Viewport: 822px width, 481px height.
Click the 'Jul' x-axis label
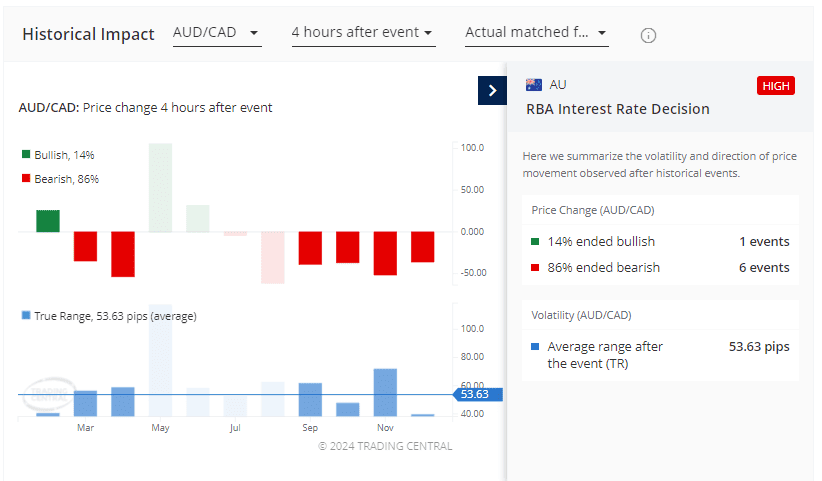235,428
